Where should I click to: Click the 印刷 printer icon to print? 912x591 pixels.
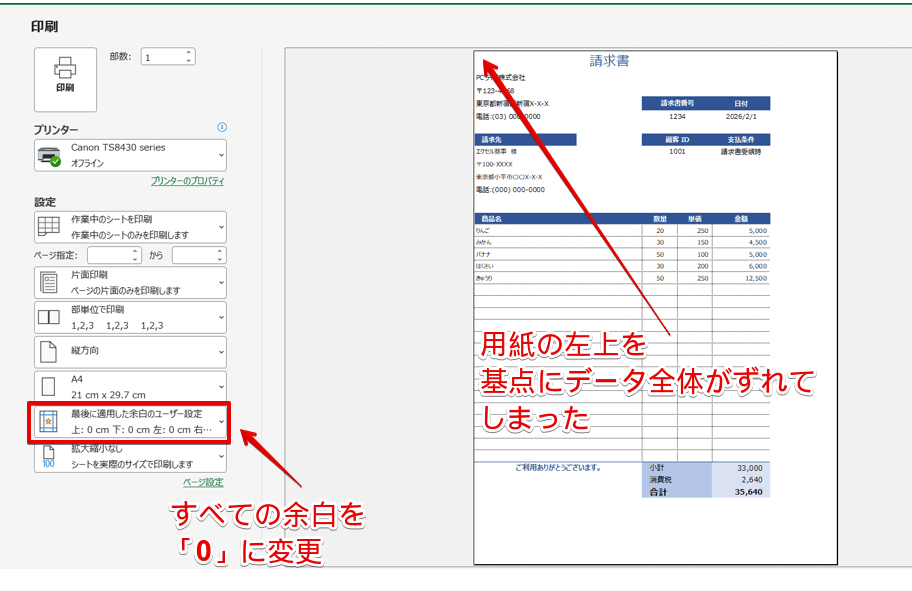[x=64, y=70]
